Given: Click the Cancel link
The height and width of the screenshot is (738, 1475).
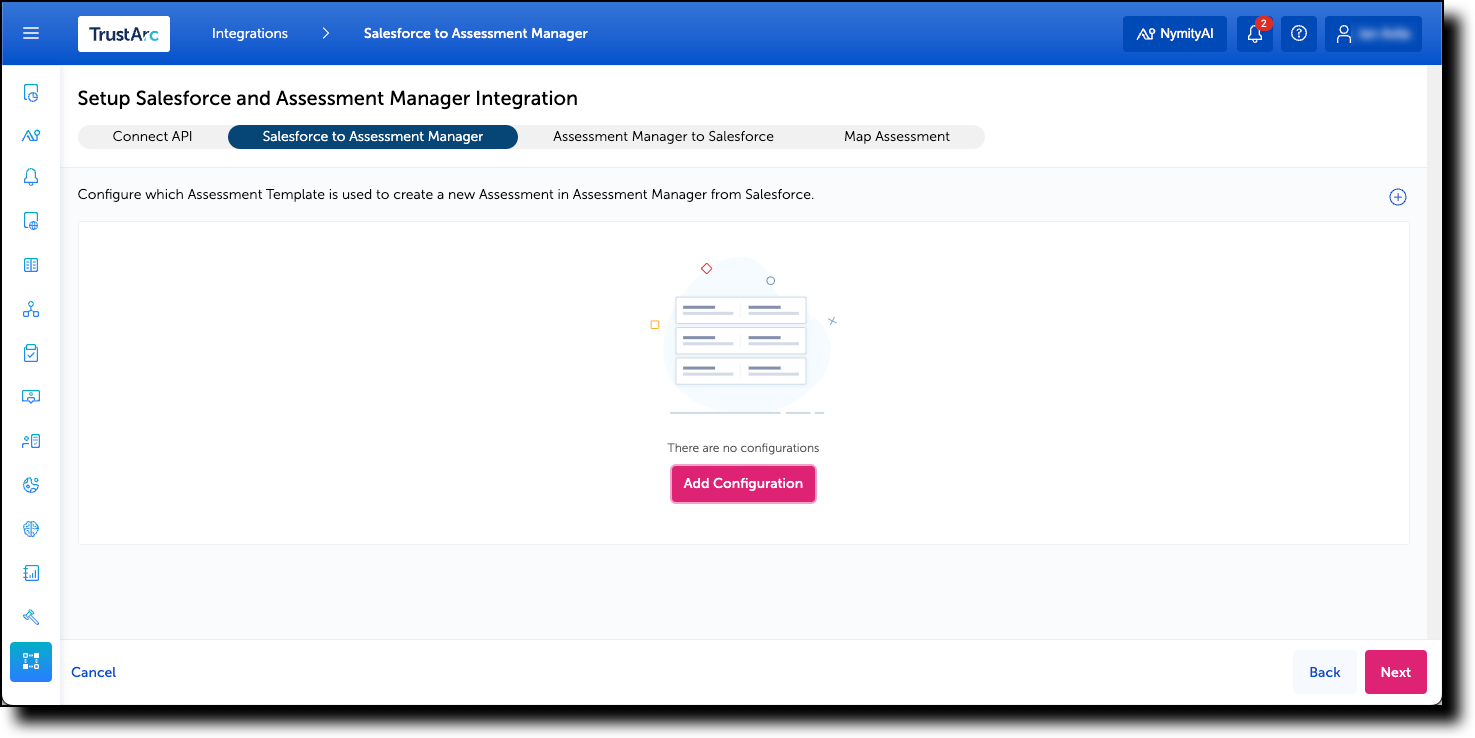Looking at the screenshot, I should (93, 671).
